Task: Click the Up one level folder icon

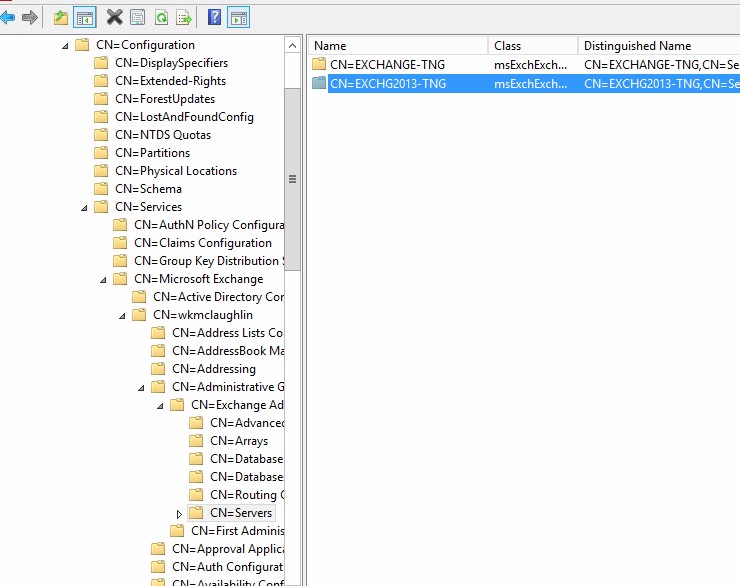Action: tap(60, 18)
